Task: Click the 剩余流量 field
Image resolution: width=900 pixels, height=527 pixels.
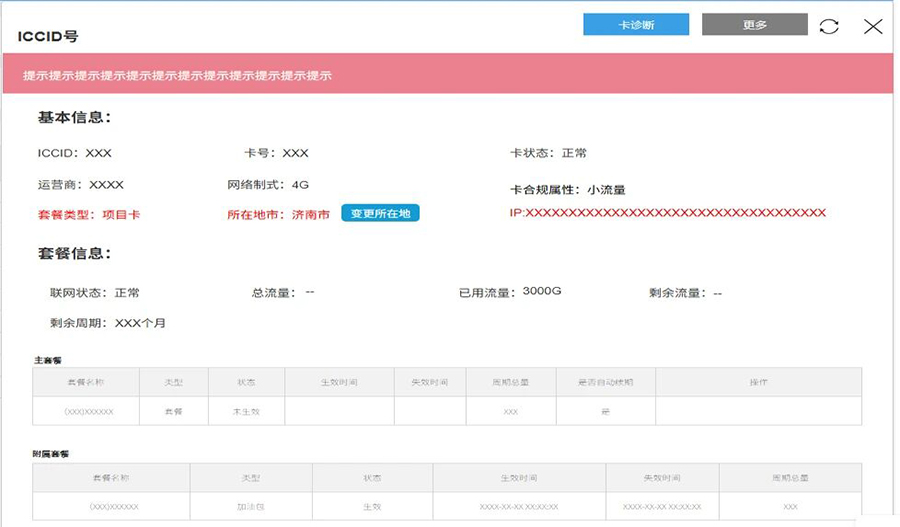Action: pyautogui.click(x=685, y=293)
